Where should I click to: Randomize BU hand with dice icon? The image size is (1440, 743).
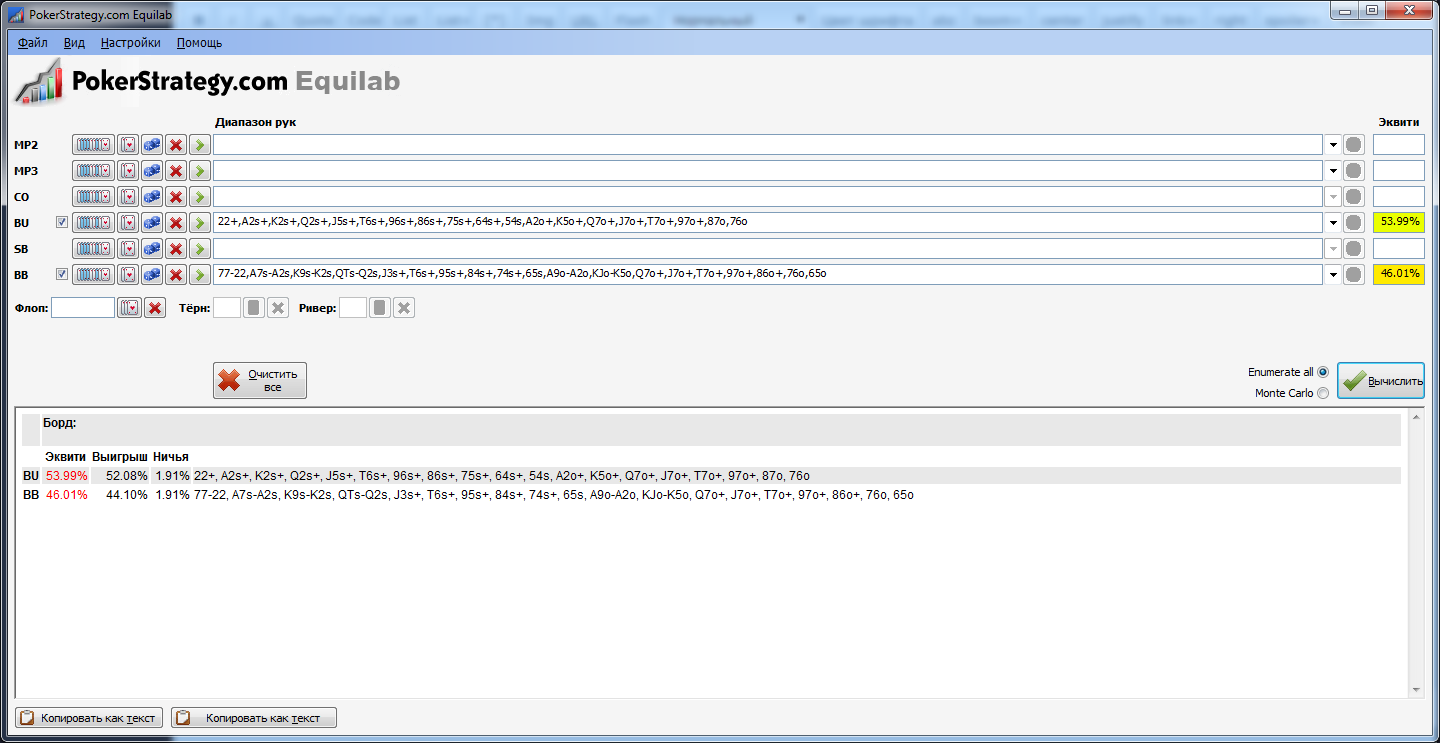[x=152, y=222]
